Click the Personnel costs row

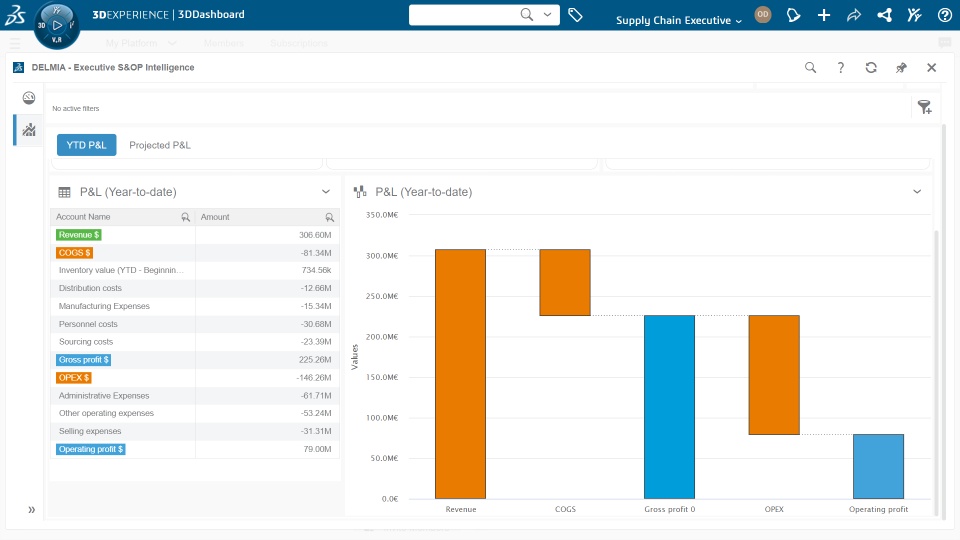click(x=194, y=324)
